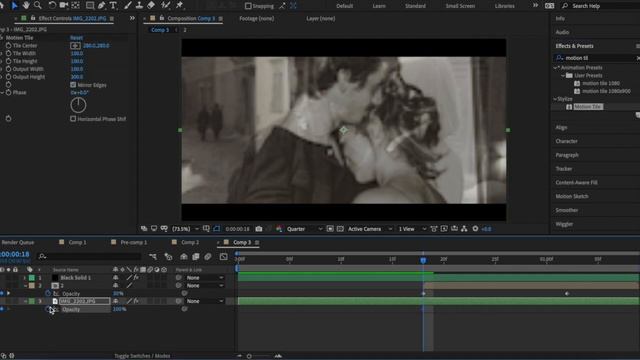
Task: Select the Hand tool
Action: pos(26,5)
